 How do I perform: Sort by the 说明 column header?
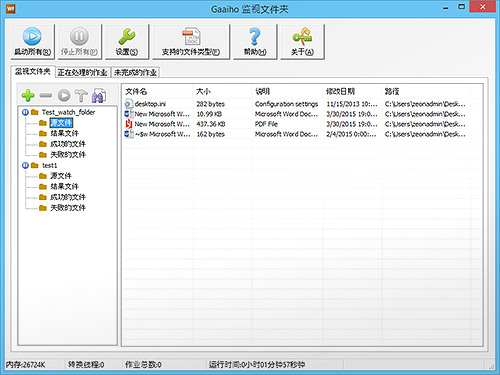click(287, 91)
